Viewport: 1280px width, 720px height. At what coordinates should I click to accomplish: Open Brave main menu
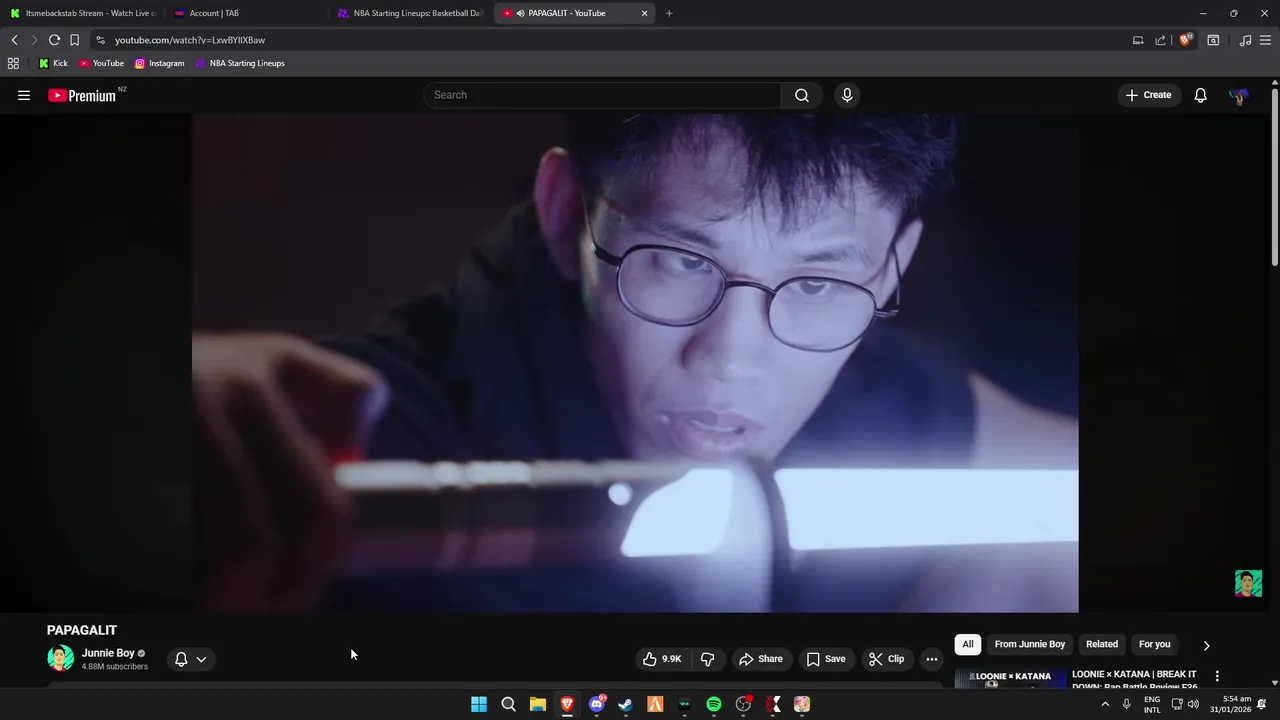tap(1266, 40)
